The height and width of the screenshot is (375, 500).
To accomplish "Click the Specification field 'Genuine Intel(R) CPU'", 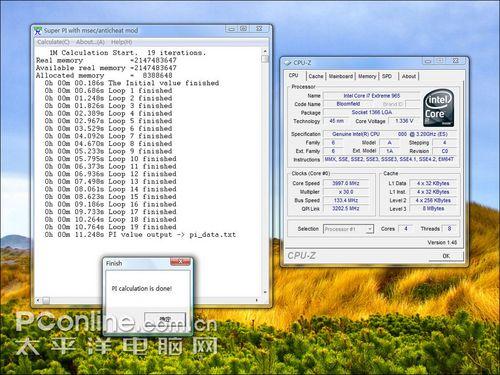I will coord(390,134).
